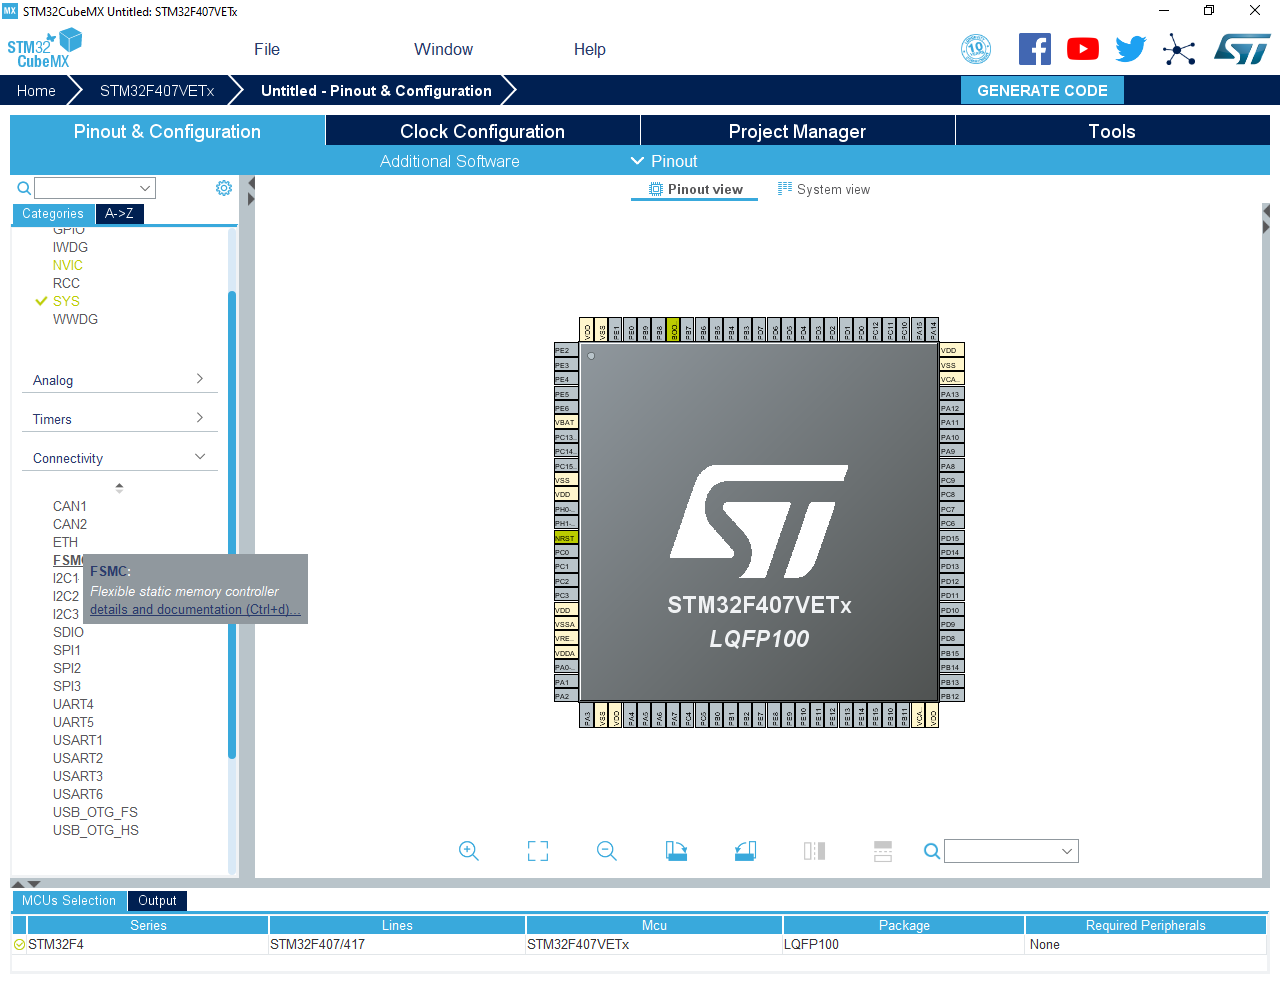Open the Twitter bird icon link
The image size is (1280, 983).
1131,49
